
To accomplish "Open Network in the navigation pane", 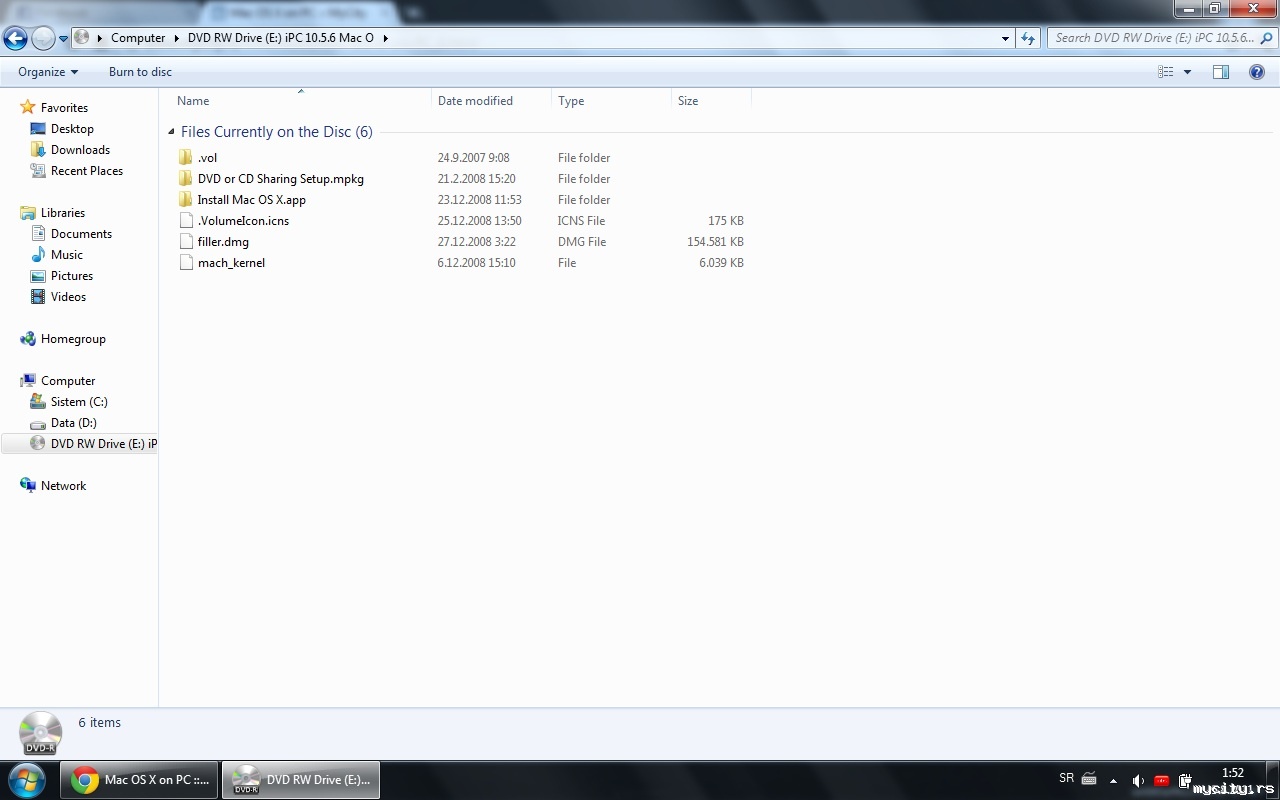I will click(x=63, y=486).
